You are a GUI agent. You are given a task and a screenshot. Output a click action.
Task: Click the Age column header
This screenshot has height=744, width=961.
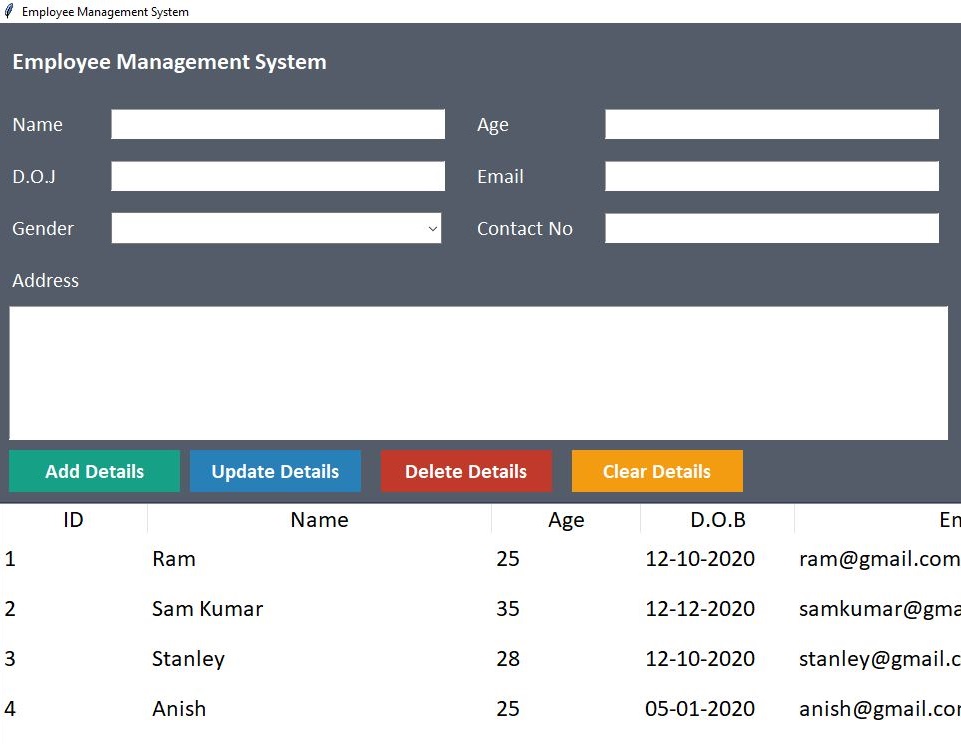click(x=565, y=519)
